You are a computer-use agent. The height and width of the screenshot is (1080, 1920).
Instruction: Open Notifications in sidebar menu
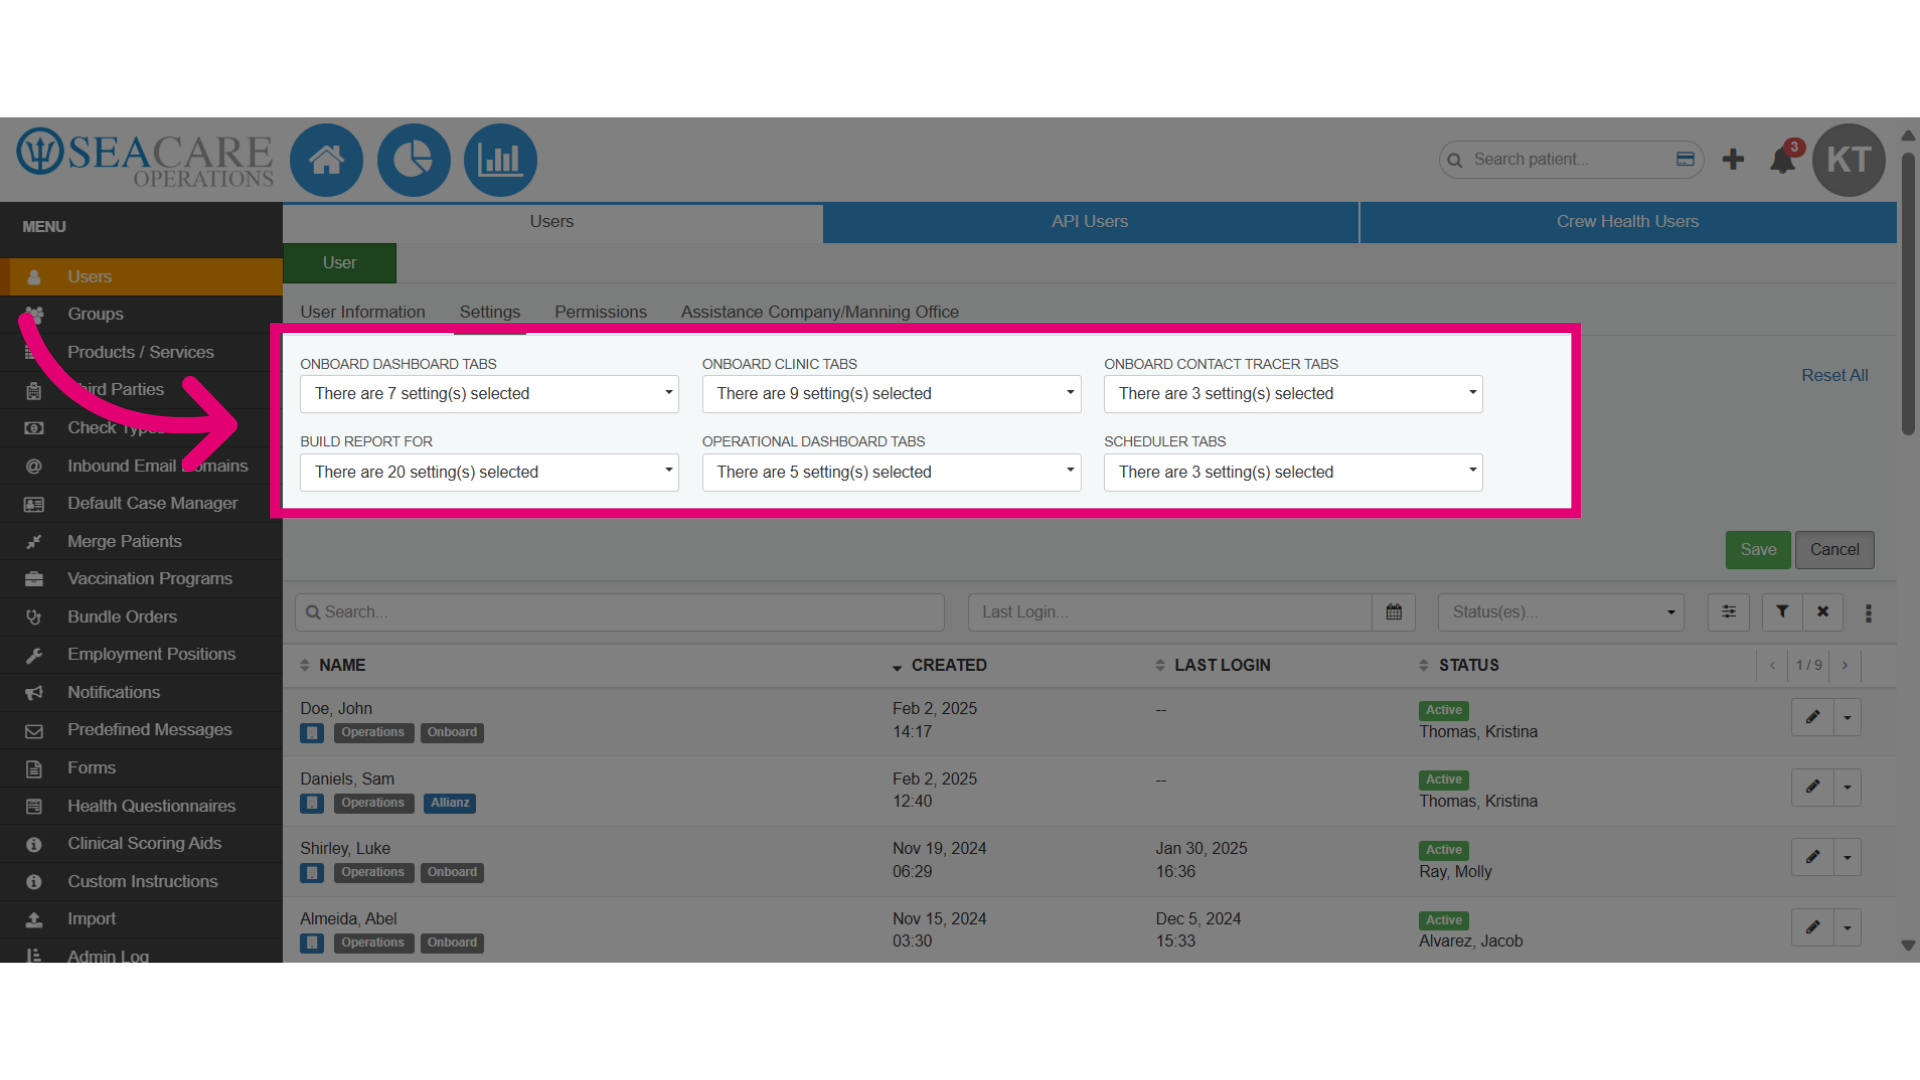click(141, 692)
